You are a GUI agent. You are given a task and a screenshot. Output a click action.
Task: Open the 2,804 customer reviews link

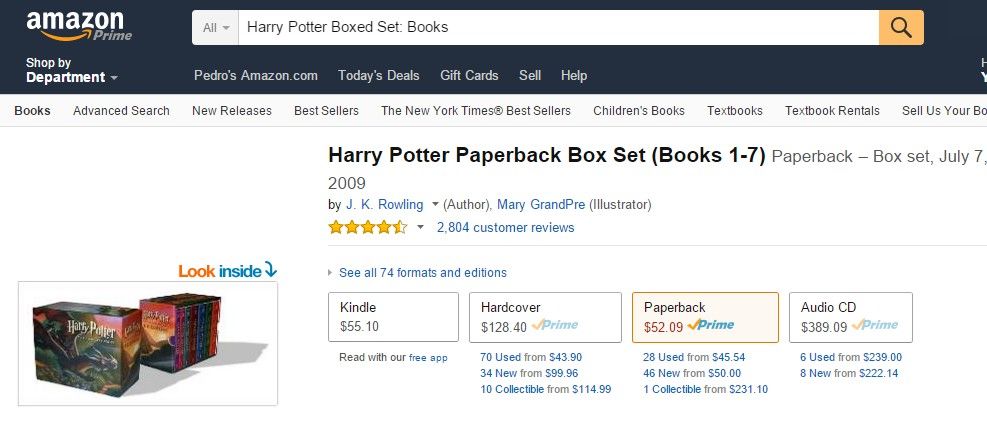pos(505,227)
